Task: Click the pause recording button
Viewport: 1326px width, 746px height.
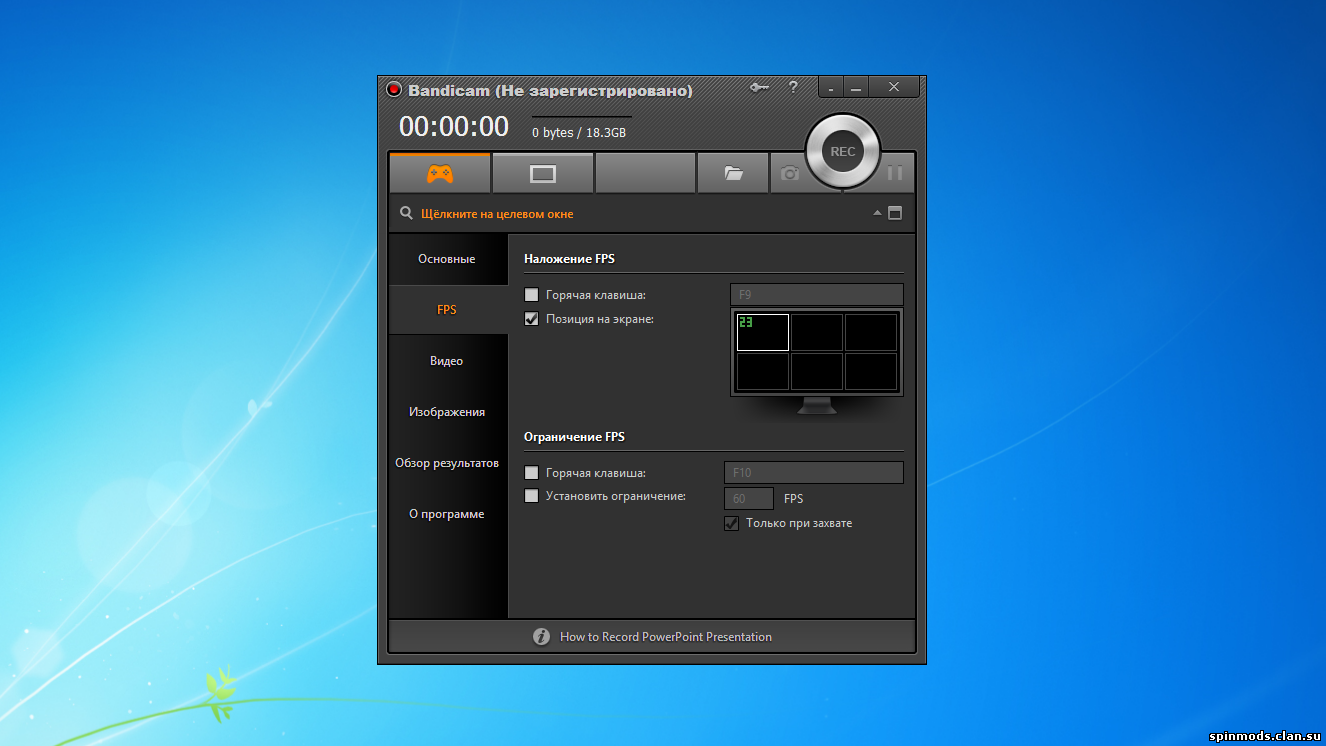Action: pos(895,173)
